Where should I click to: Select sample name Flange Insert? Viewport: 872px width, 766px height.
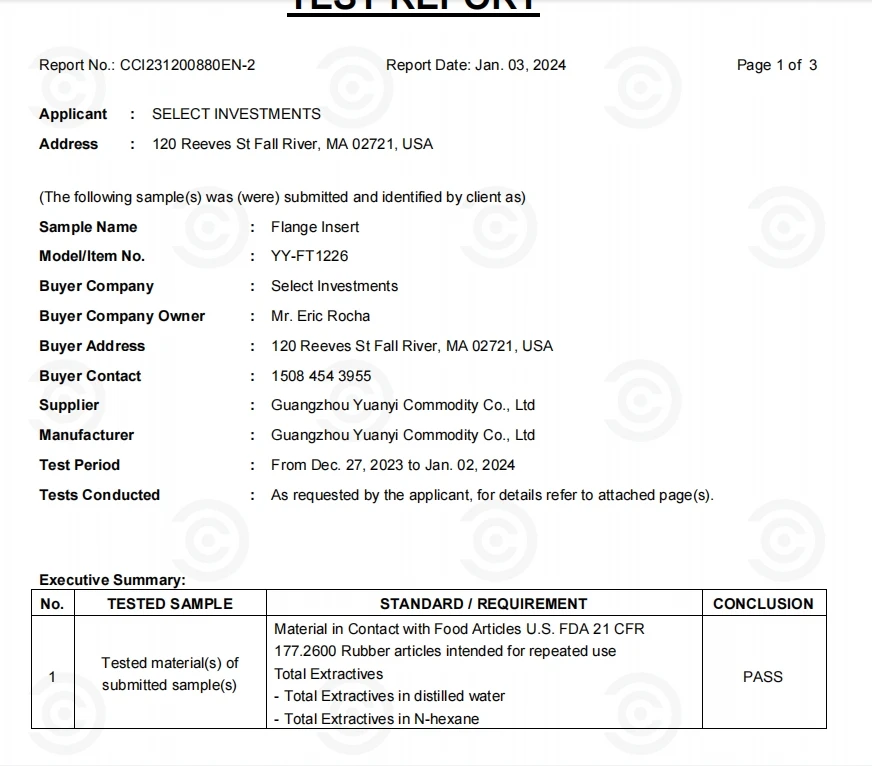click(315, 227)
